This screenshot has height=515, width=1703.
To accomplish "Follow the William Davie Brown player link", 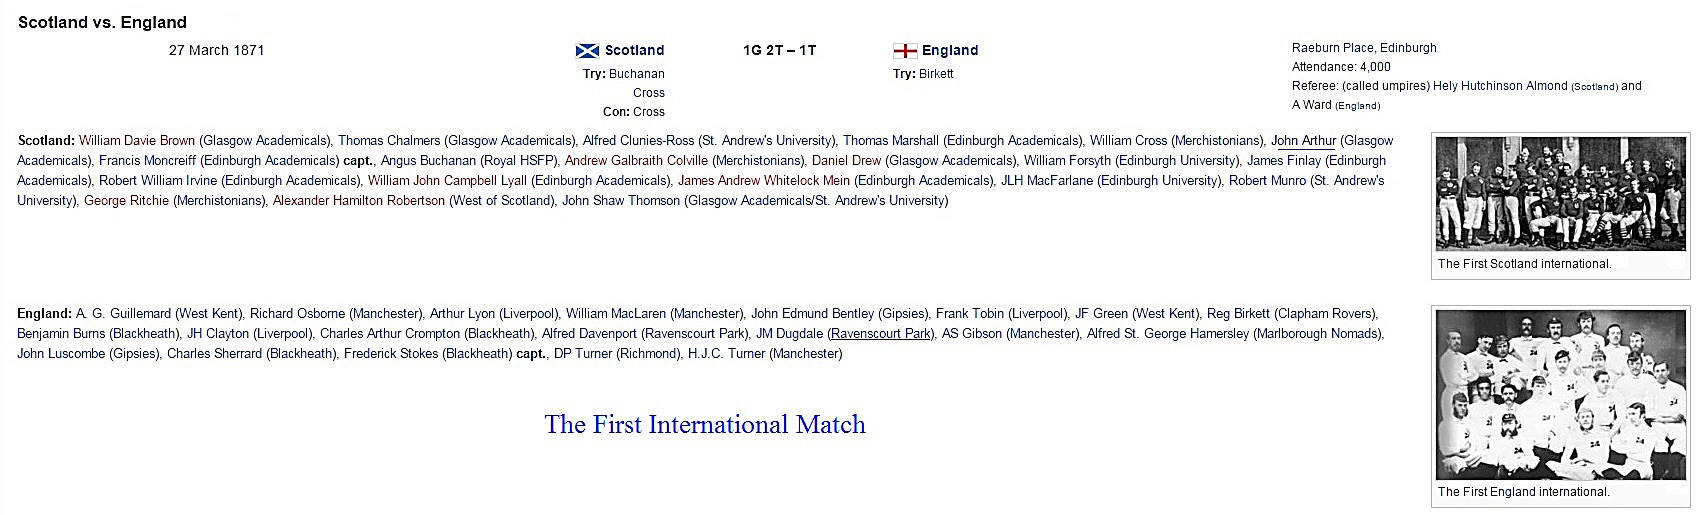I will [x=137, y=141].
